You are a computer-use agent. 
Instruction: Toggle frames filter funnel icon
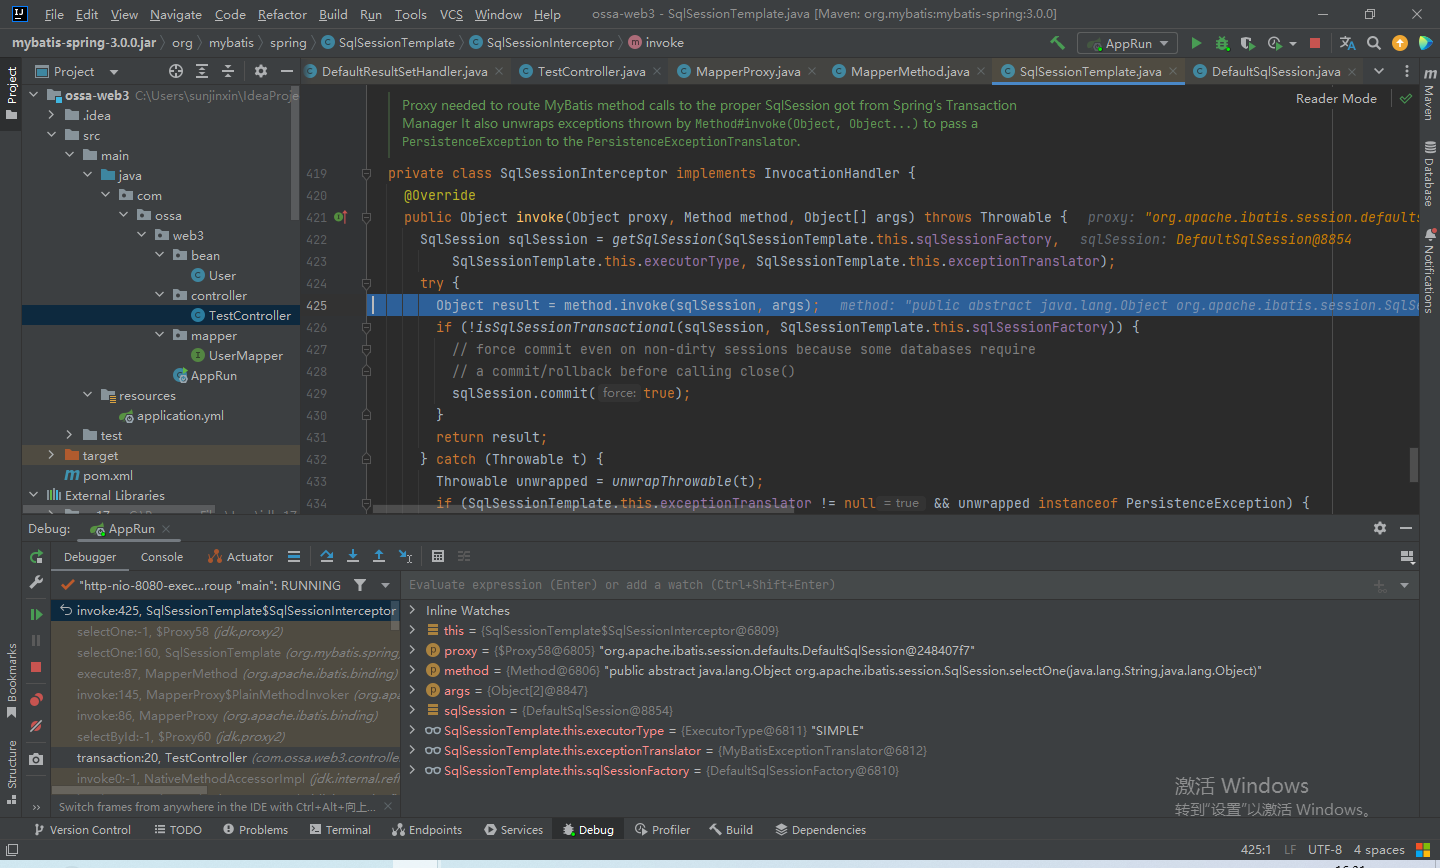point(360,585)
